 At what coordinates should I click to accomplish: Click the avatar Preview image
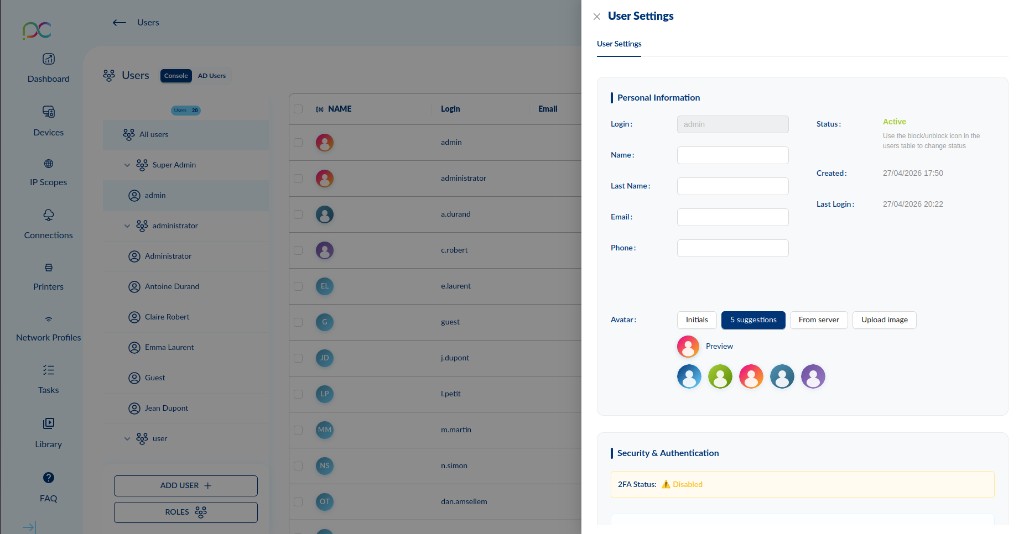(x=688, y=347)
